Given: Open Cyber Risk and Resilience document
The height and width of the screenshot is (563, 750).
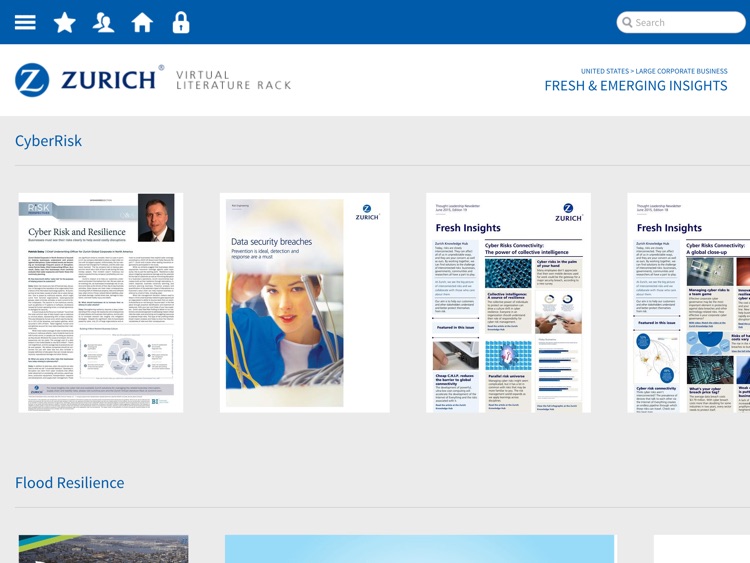Looking at the screenshot, I should point(100,302).
